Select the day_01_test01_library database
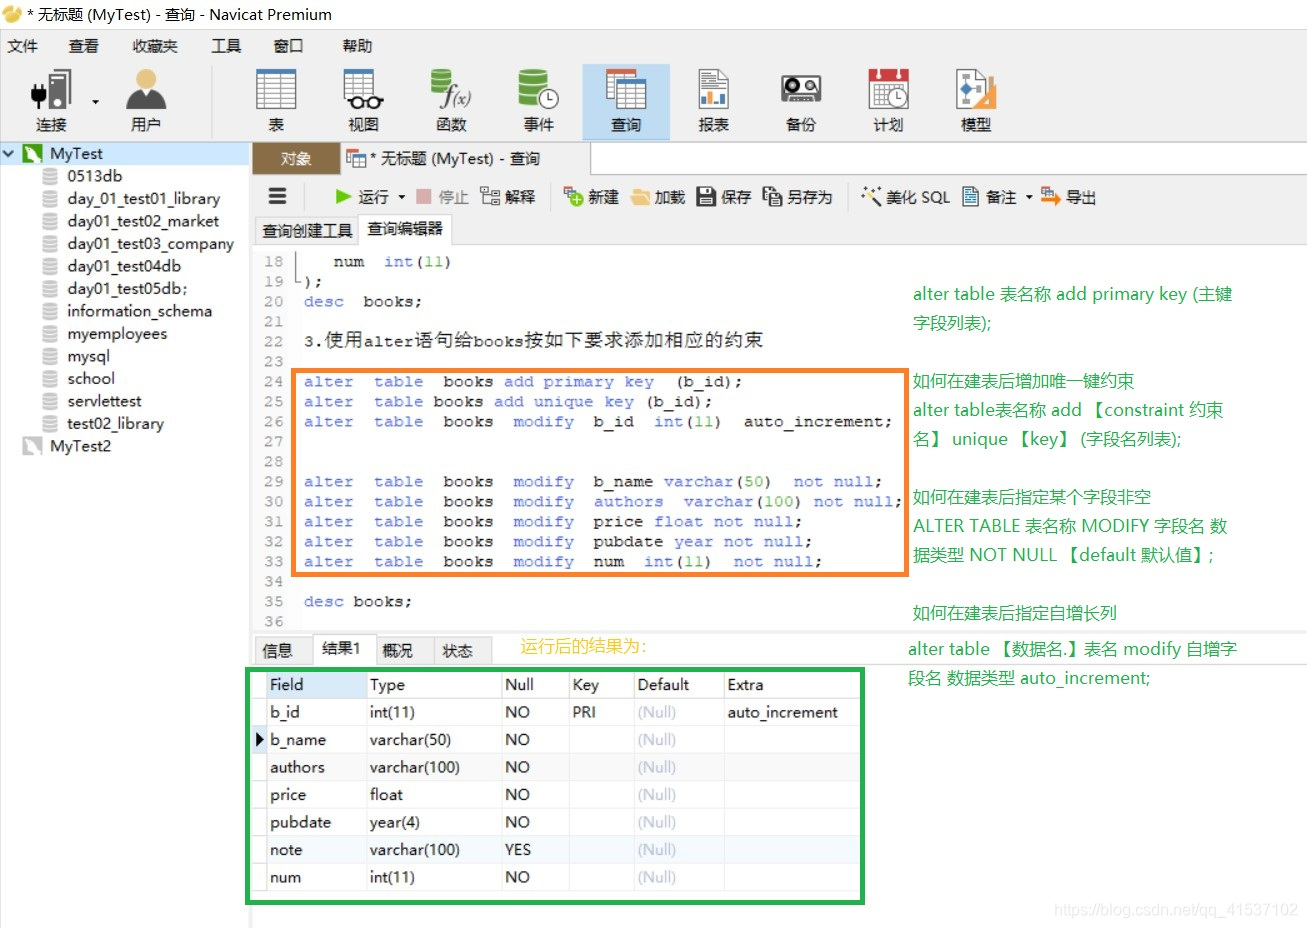 tap(143, 198)
